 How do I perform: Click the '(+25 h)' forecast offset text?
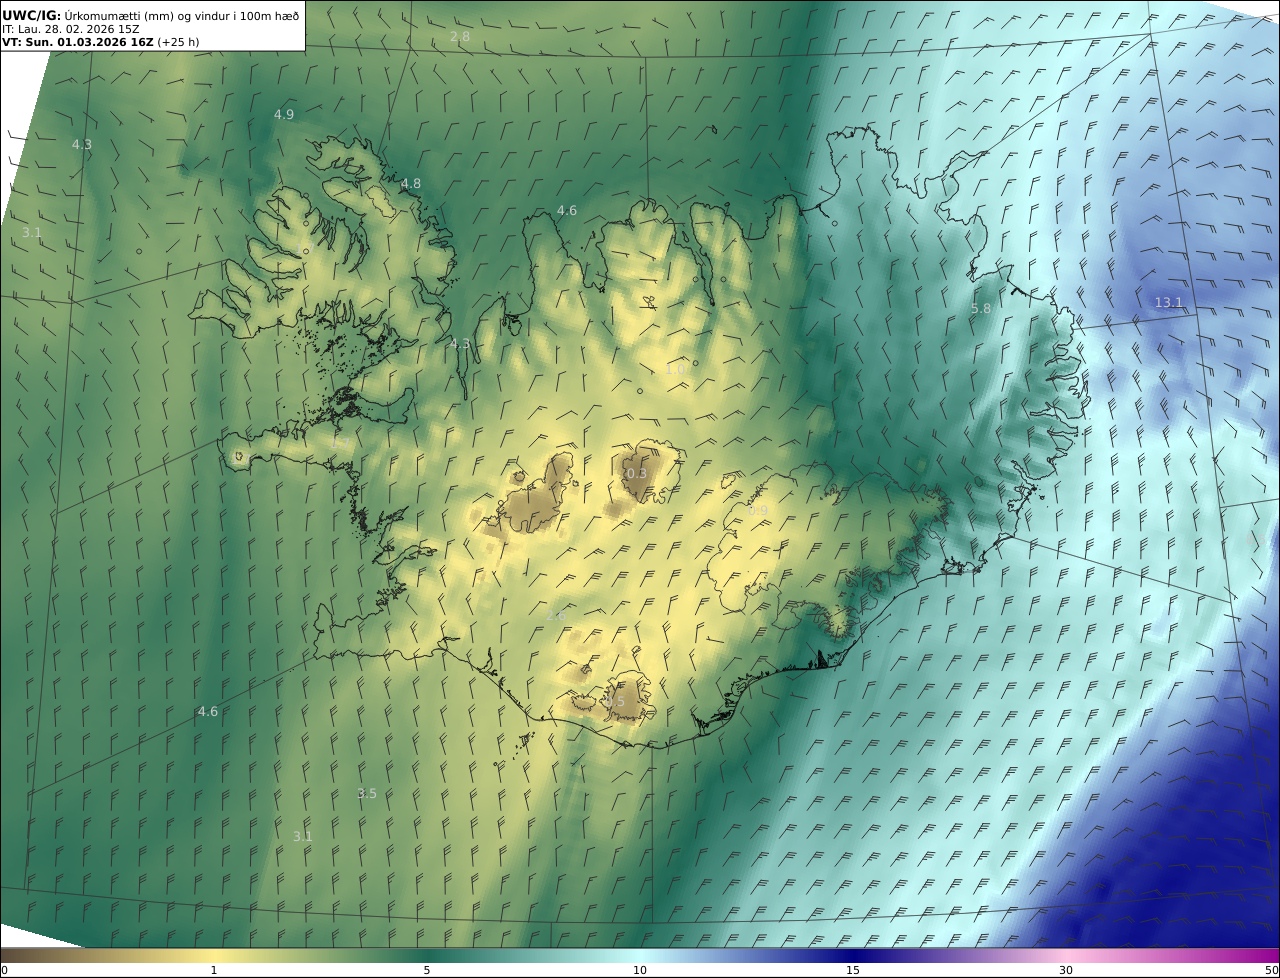179,42
